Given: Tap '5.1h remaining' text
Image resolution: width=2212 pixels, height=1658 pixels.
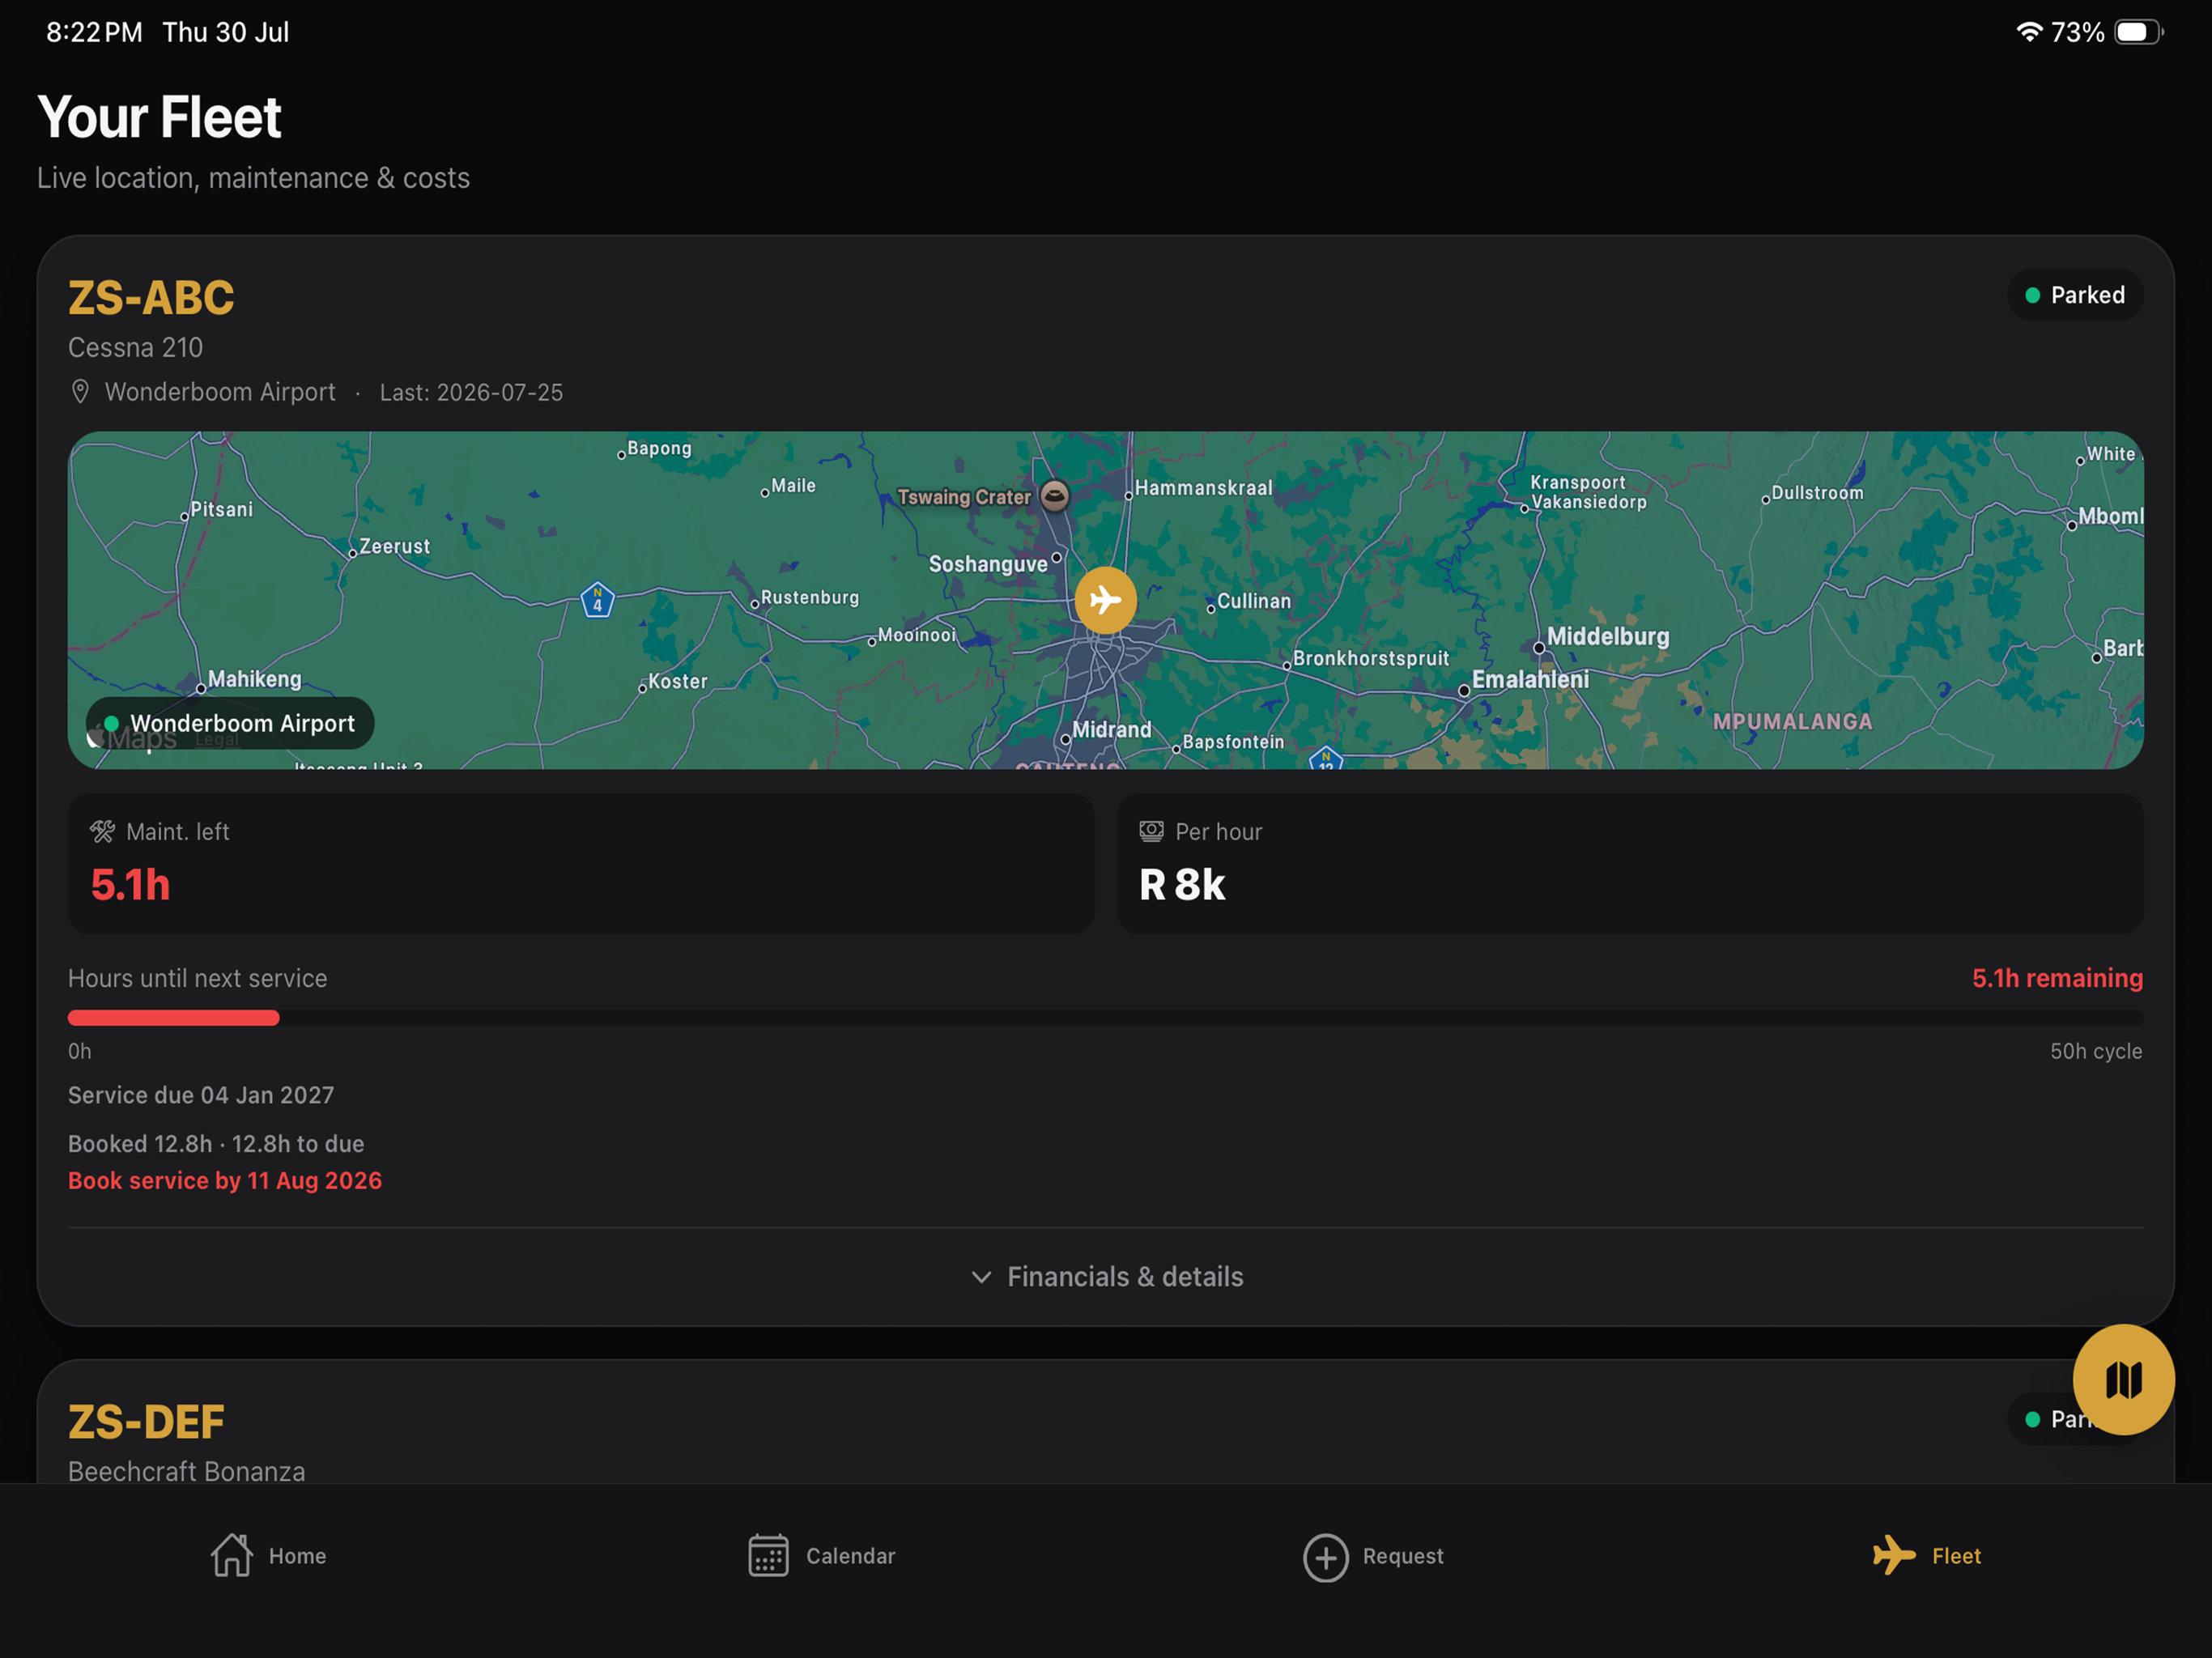Looking at the screenshot, I should click(x=2057, y=978).
